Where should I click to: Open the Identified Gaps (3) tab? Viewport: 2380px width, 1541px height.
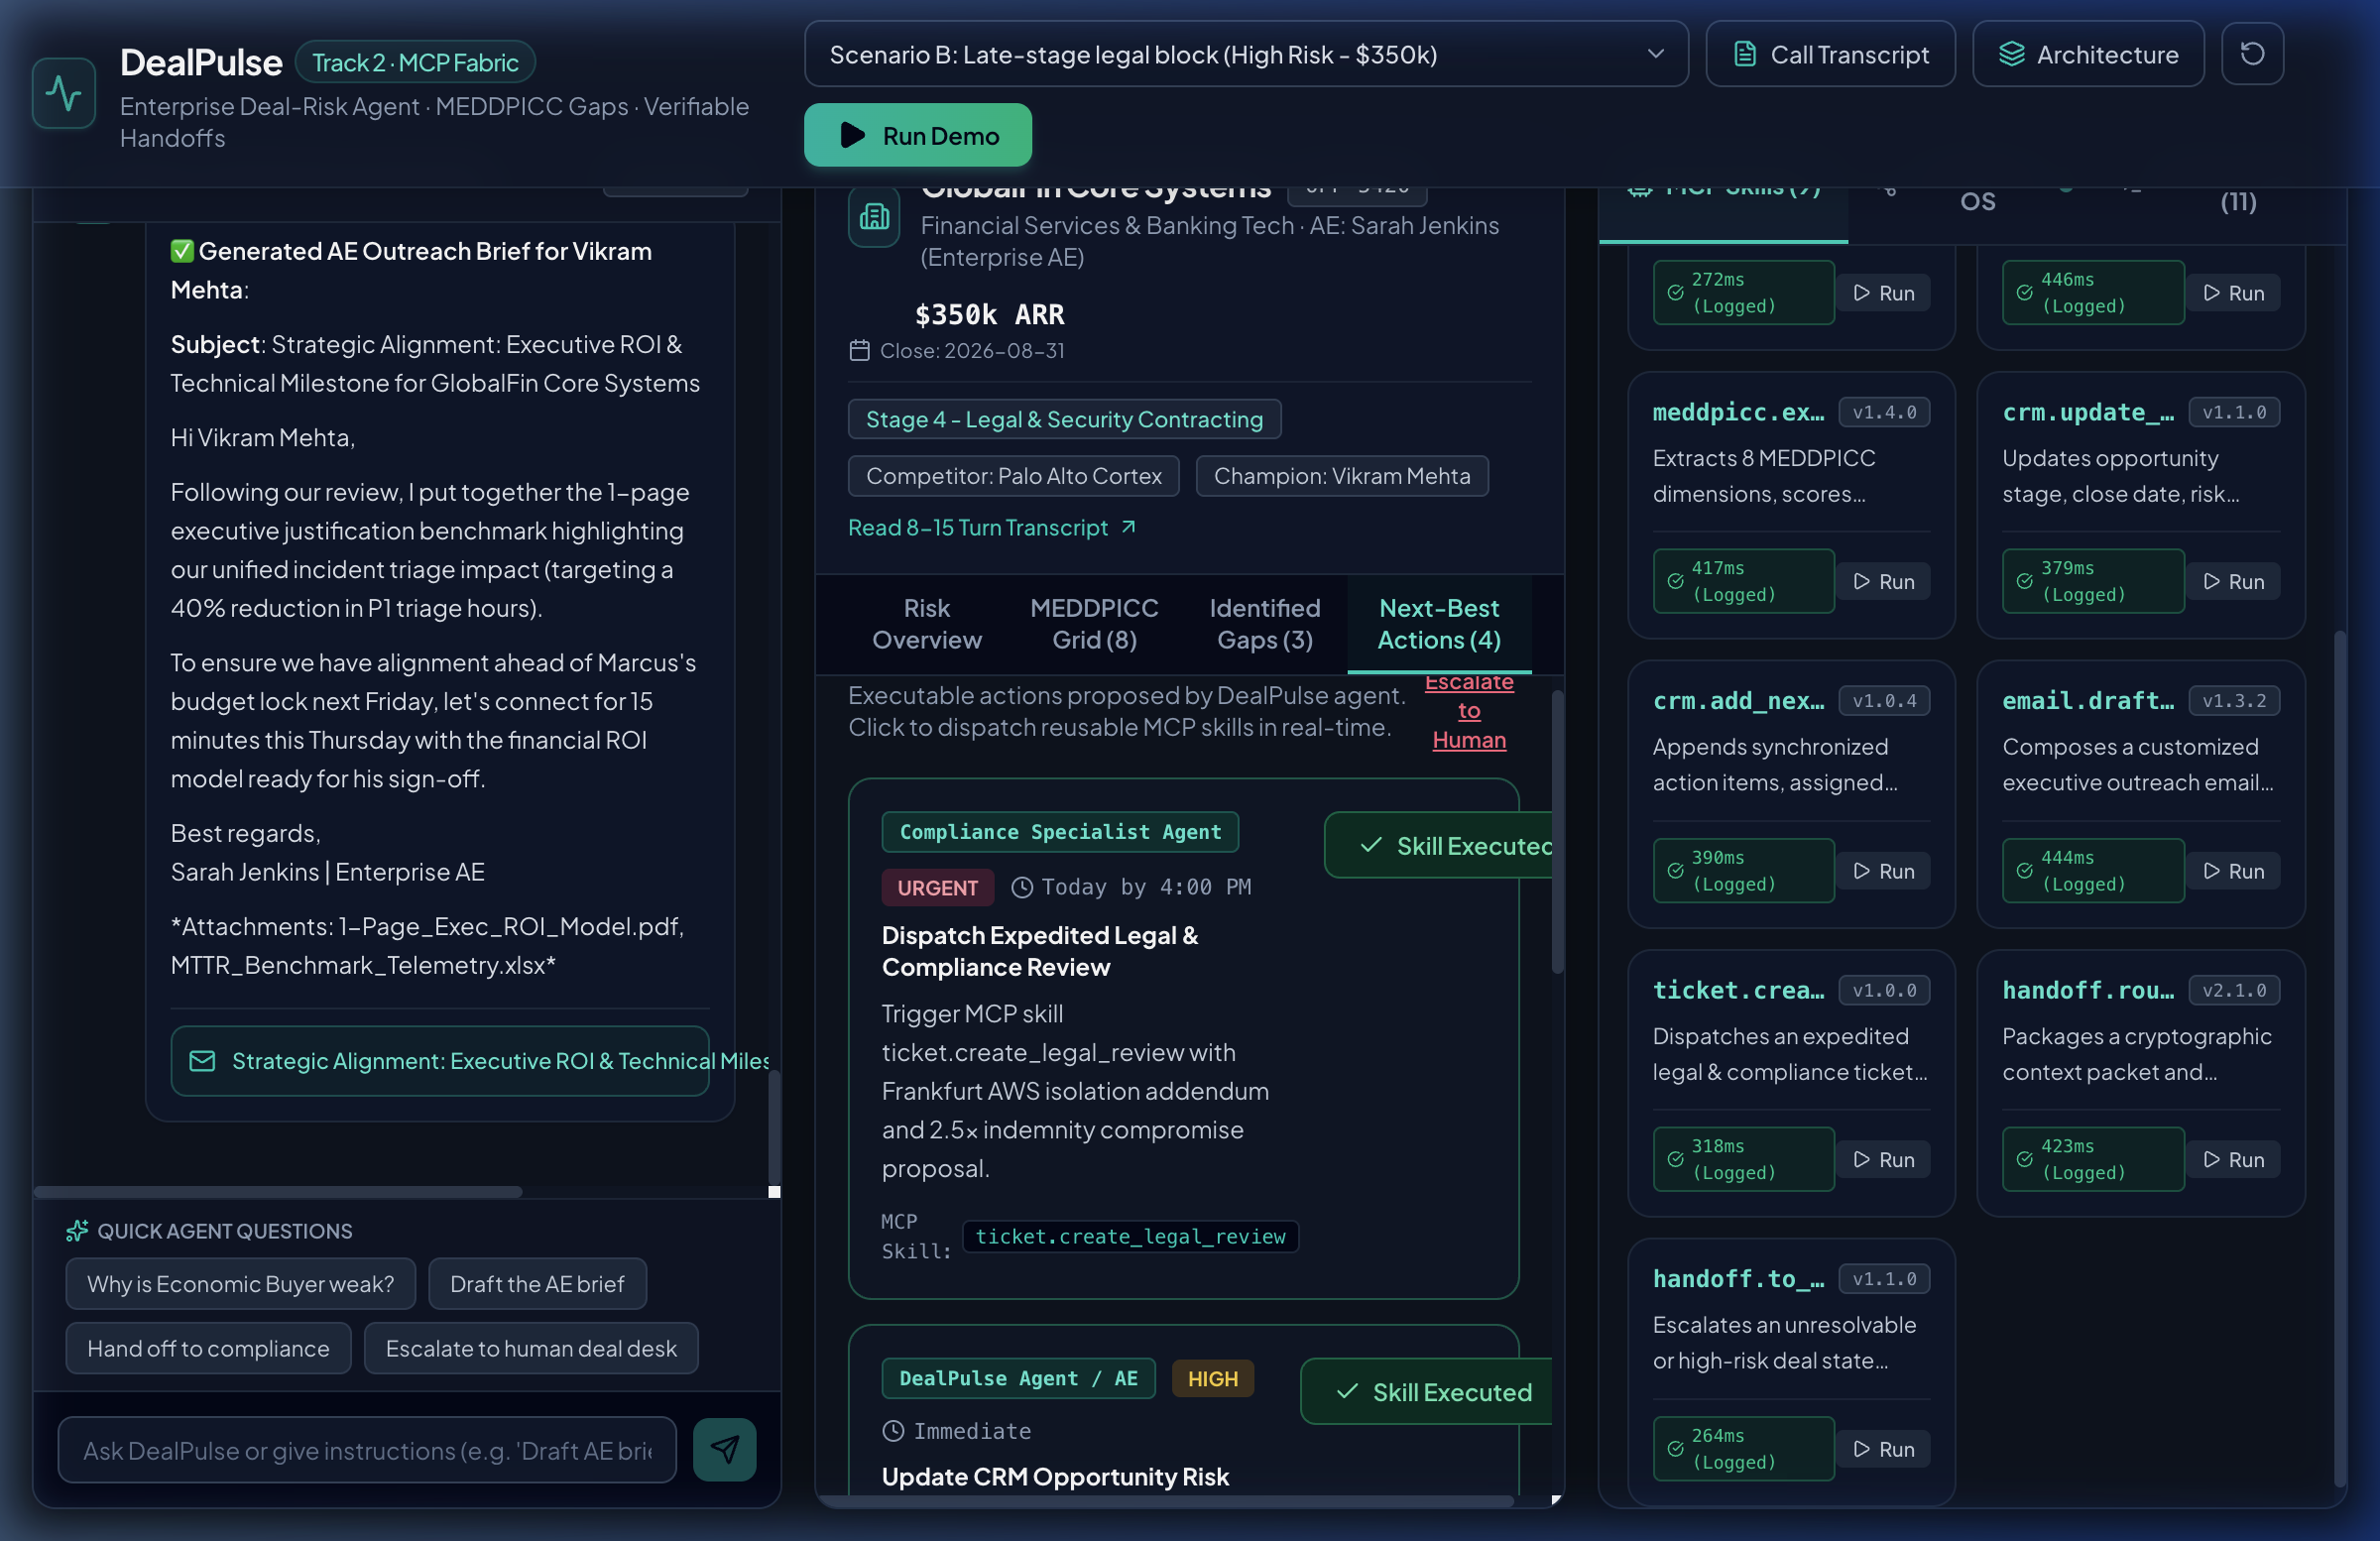pyautogui.click(x=1264, y=624)
